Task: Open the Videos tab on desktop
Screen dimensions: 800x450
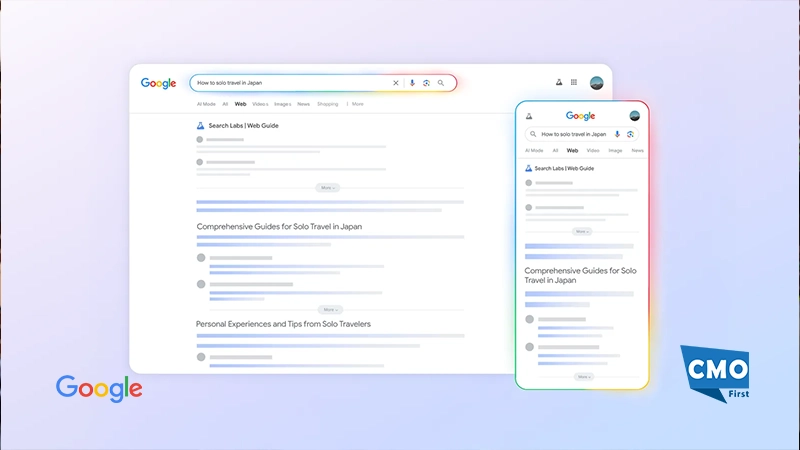Action: 260,104
